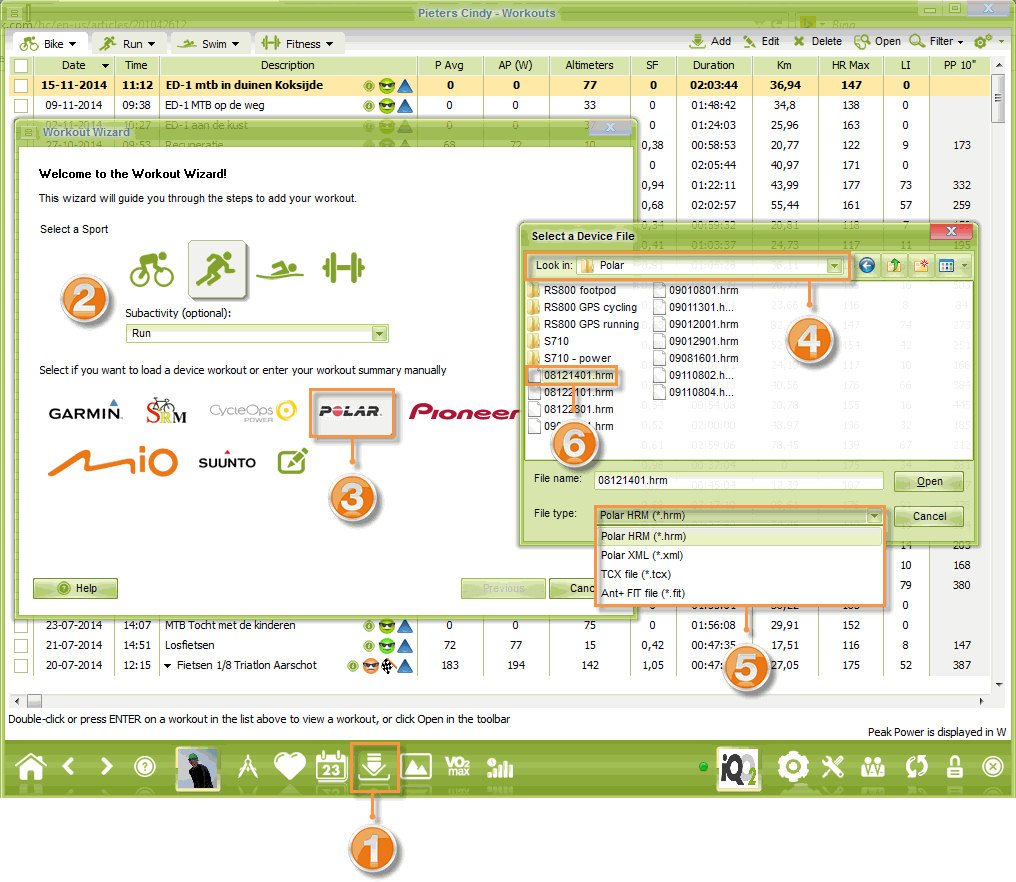Open the calendar icon in bottom toolbar

pos(331,767)
